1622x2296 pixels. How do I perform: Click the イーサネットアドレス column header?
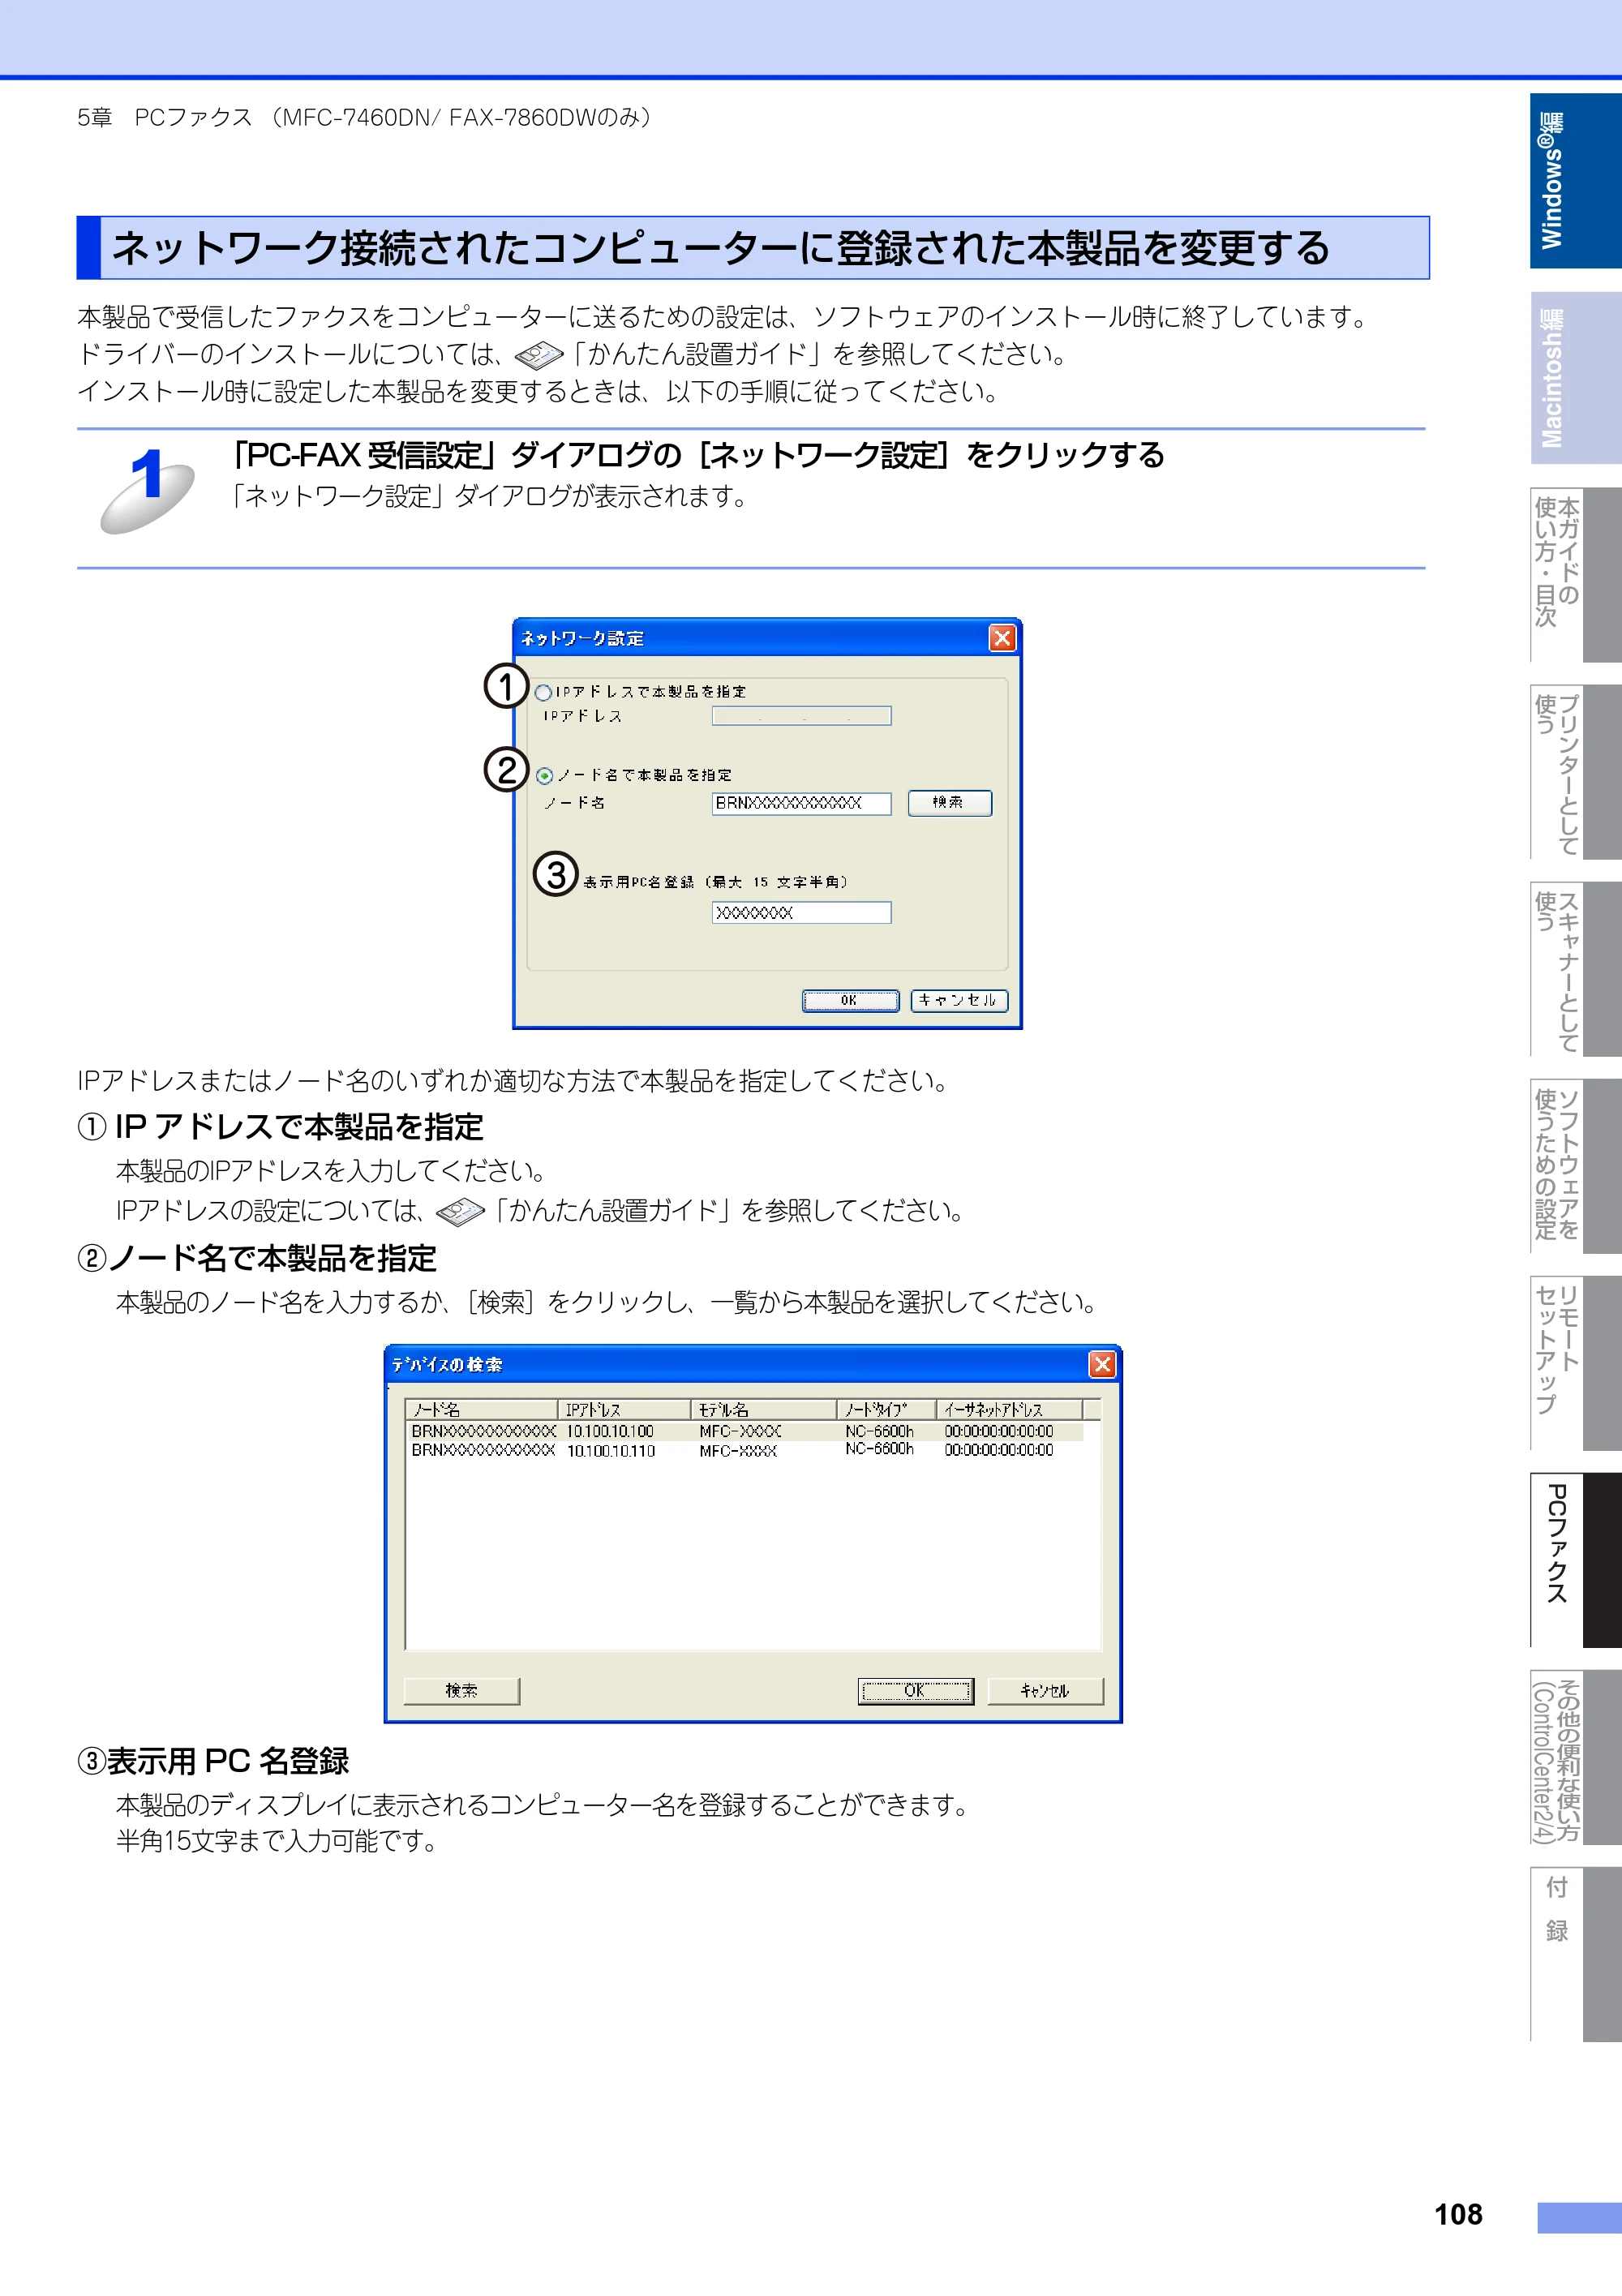pyautogui.click(x=1009, y=1410)
